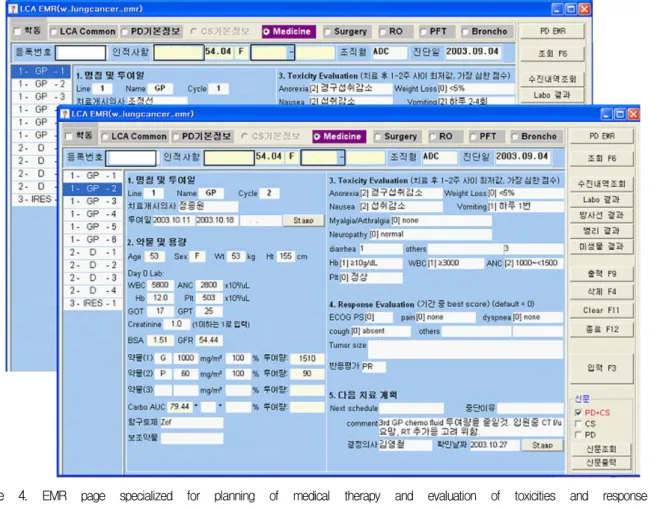Select 1- GP -2 in the back window list
The height and width of the screenshot is (509, 657).
coord(41,84)
